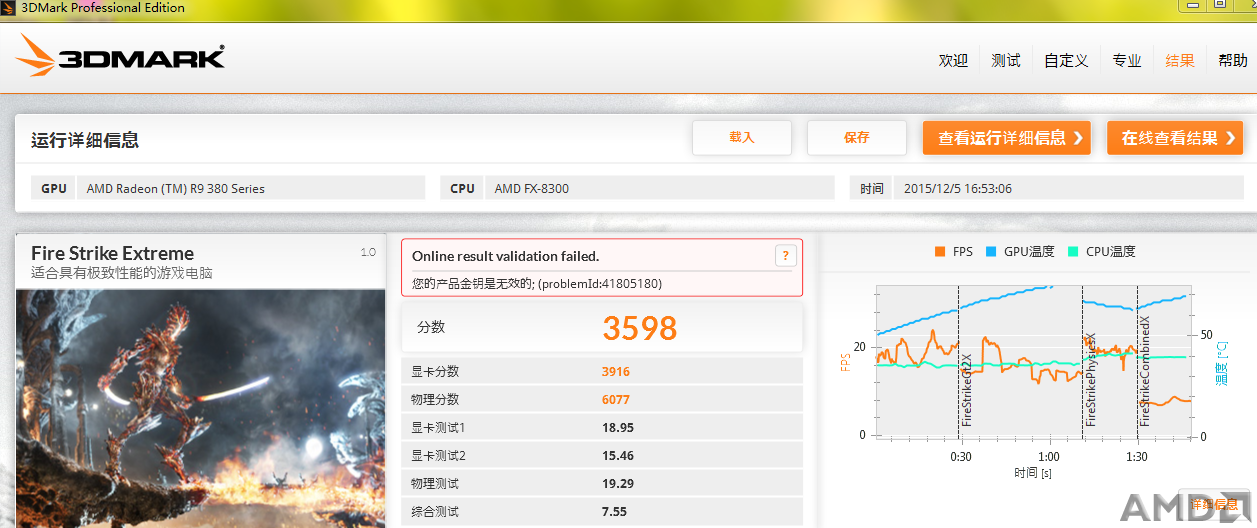This screenshot has width=1257, height=528.
Task: Click the 3DMark title bar app icon
Action: [x=9, y=7]
